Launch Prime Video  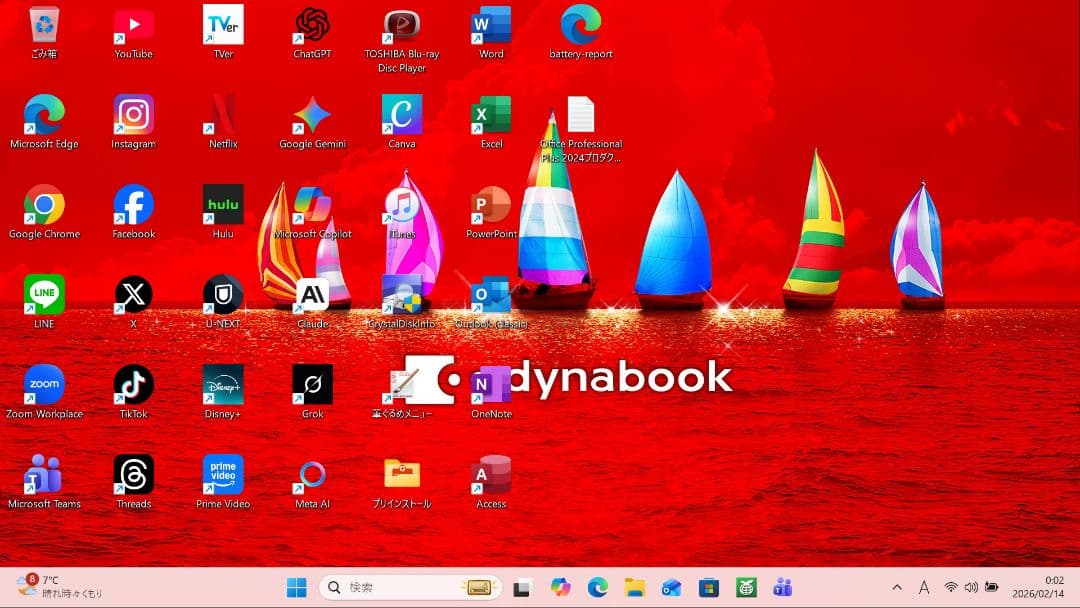click(222, 475)
